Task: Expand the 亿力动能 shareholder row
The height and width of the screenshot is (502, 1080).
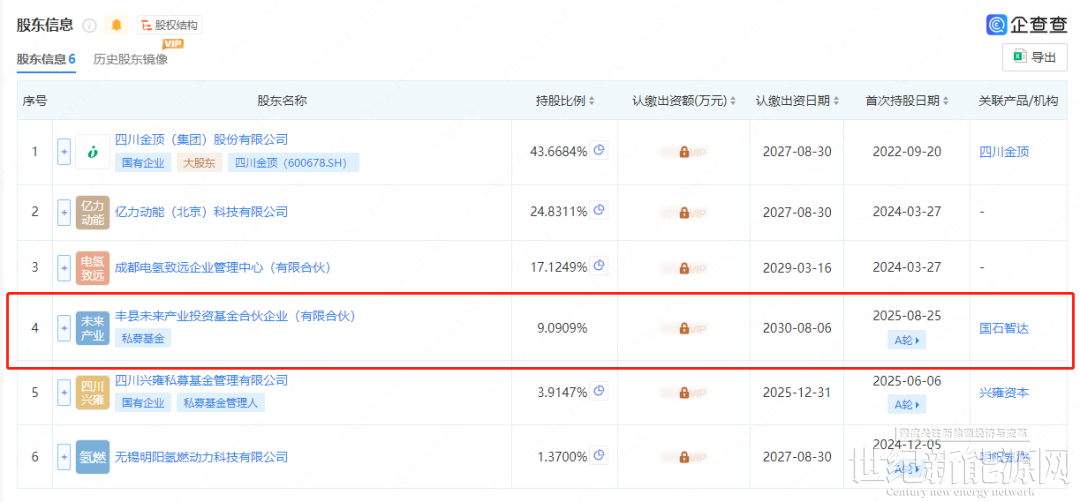Action: coord(64,212)
